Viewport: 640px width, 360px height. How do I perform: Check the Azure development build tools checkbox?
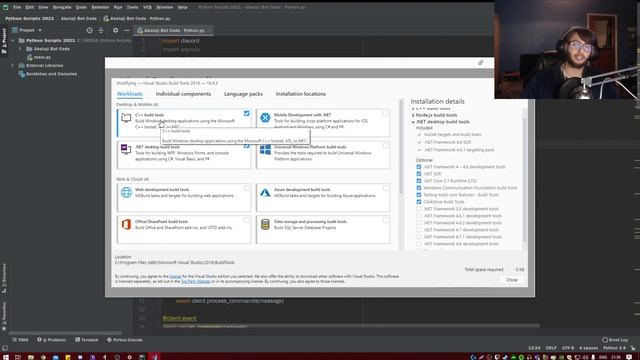[x=385, y=188]
